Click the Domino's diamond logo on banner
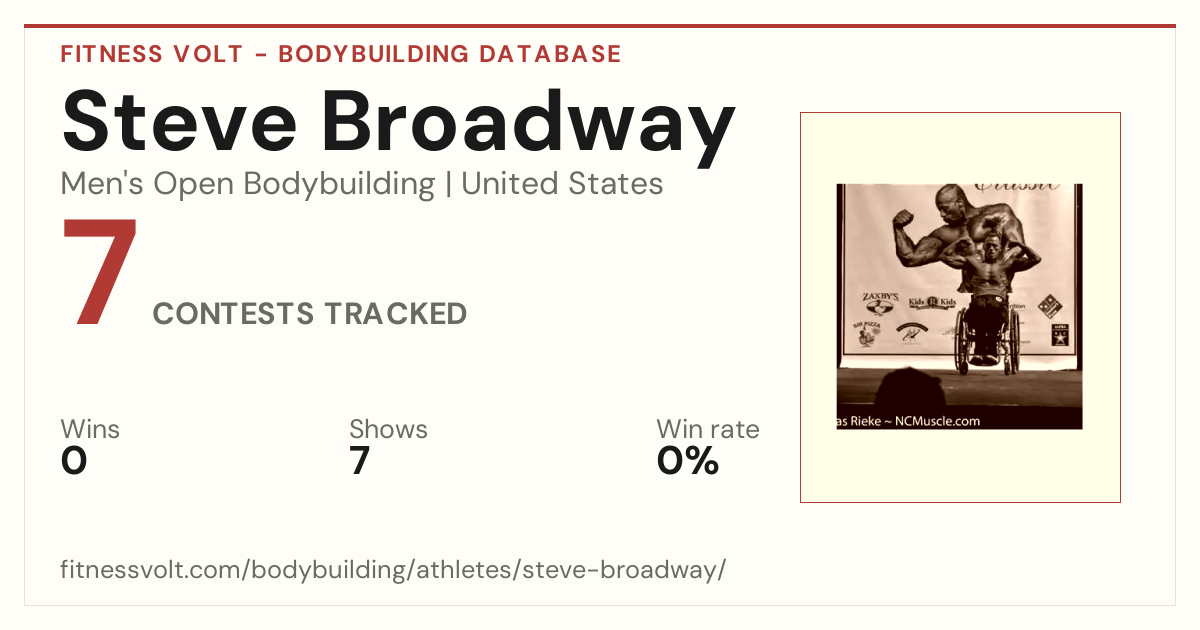The width and height of the screenshot is (1200, 630). point(1049,306)
